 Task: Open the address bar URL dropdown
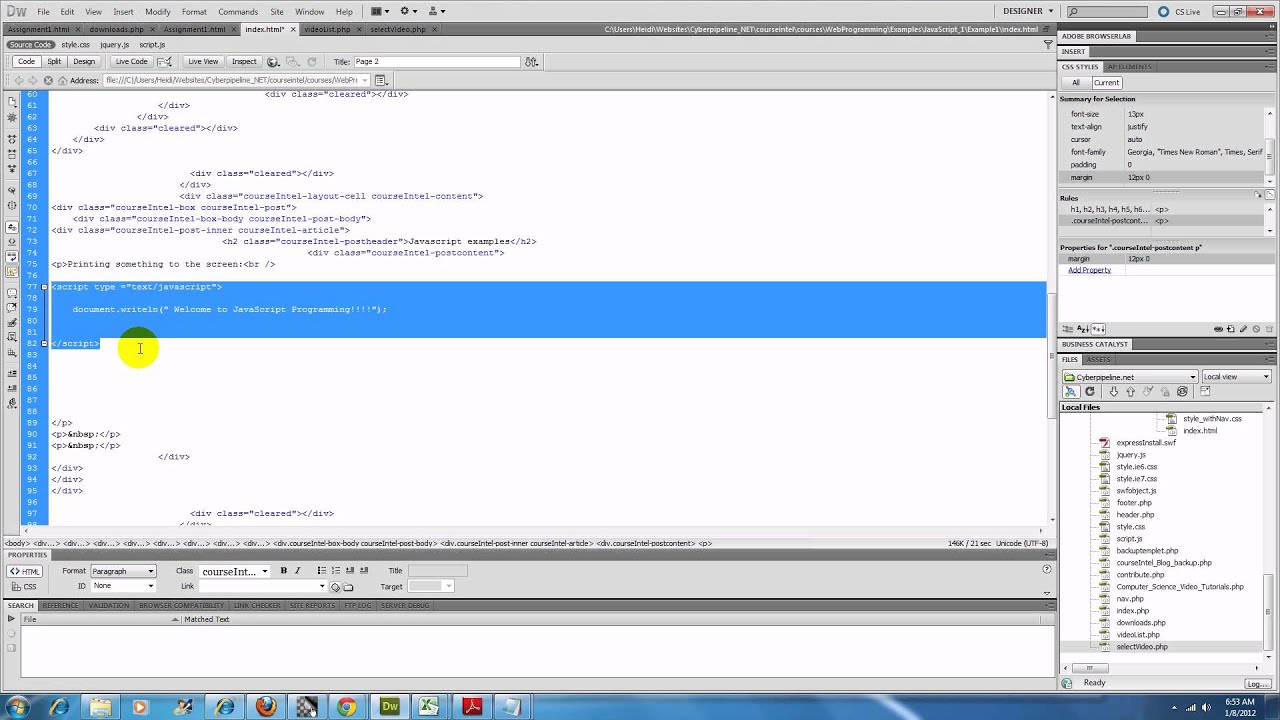click(x=365, y=80)
